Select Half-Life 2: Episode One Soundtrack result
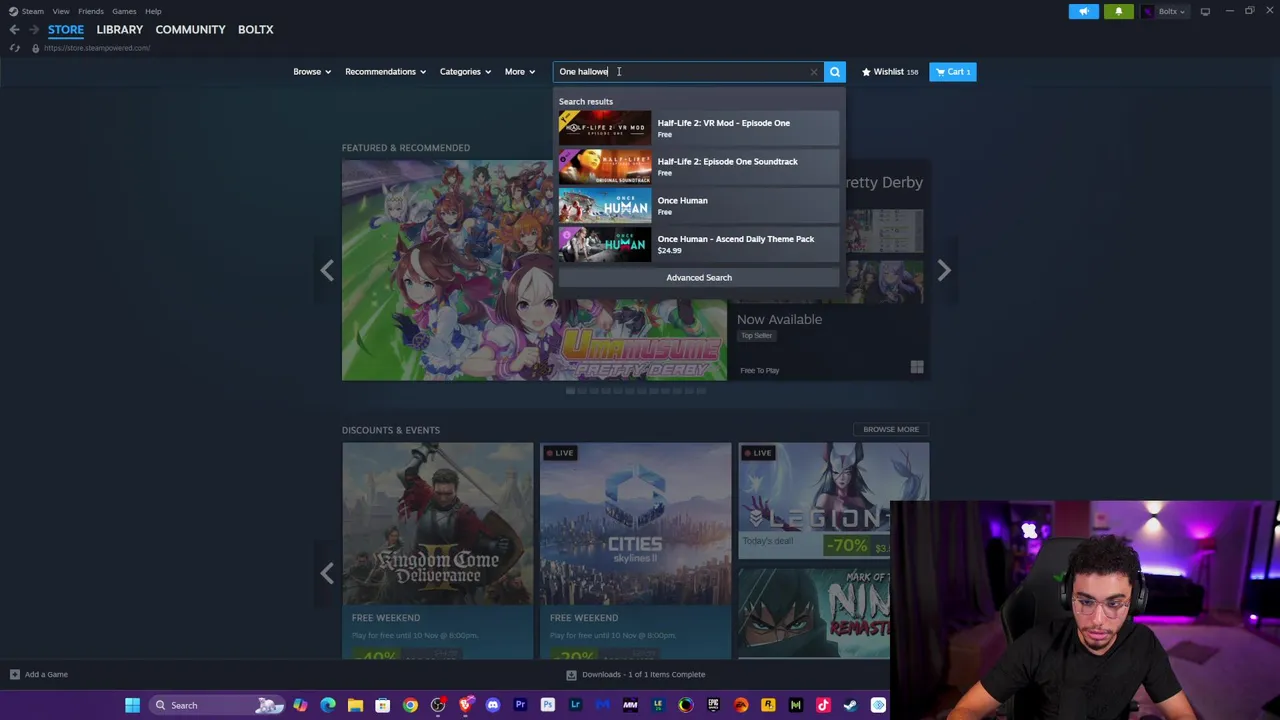 [x=699, y=167]
